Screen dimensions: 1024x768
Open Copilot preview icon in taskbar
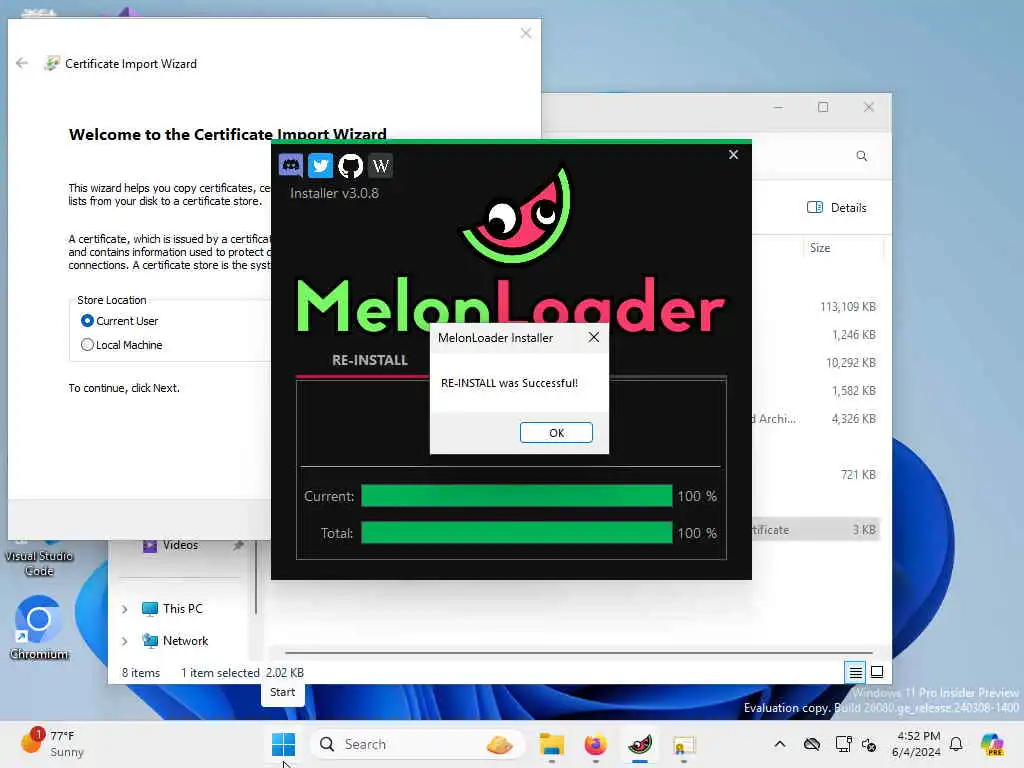point(992,744)
